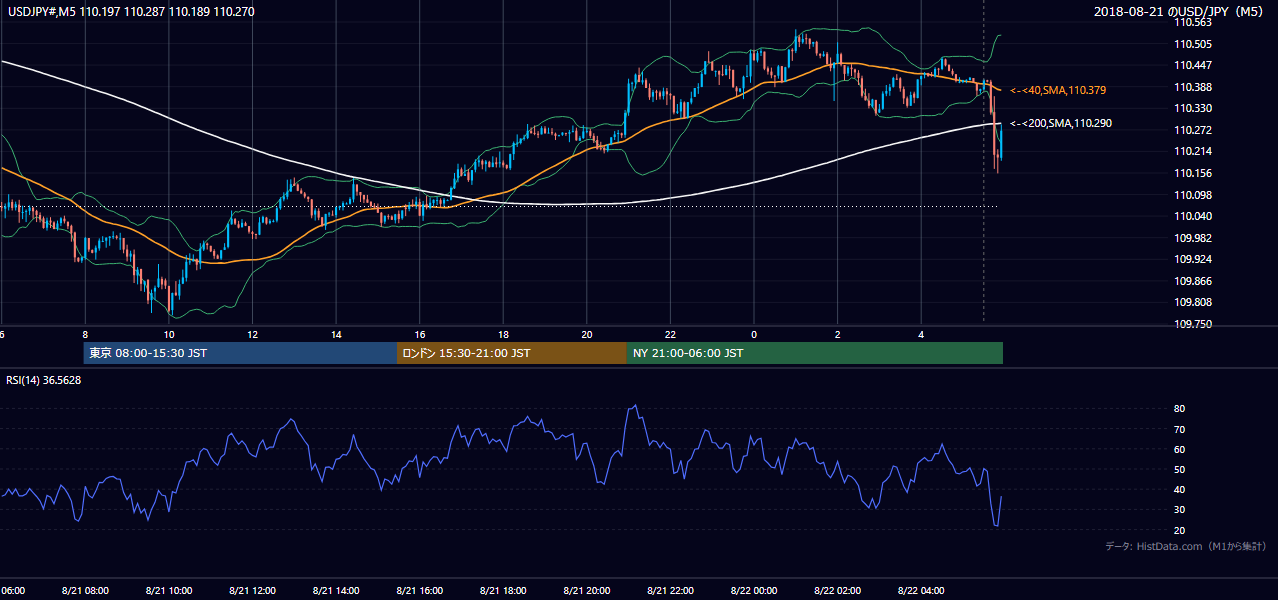Select the 40 SMA label reading 110.379

[x=1058, y=91]
